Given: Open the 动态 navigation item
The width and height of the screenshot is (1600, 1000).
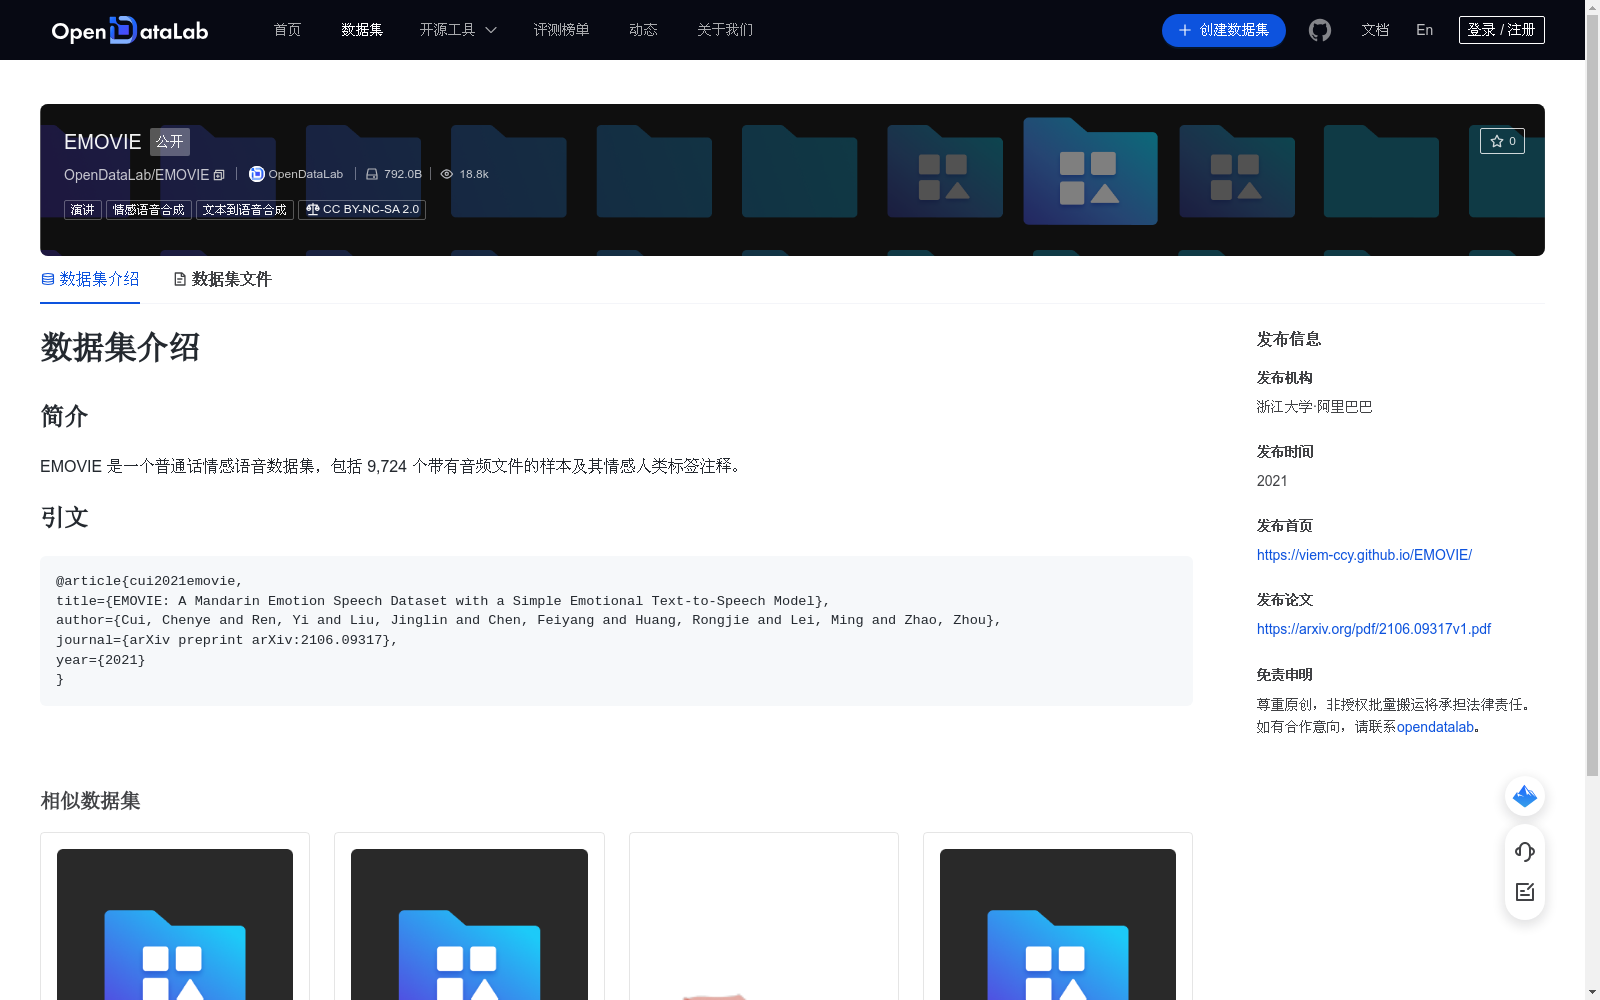Looking at the screenshot, I should (x=643, y=30).
